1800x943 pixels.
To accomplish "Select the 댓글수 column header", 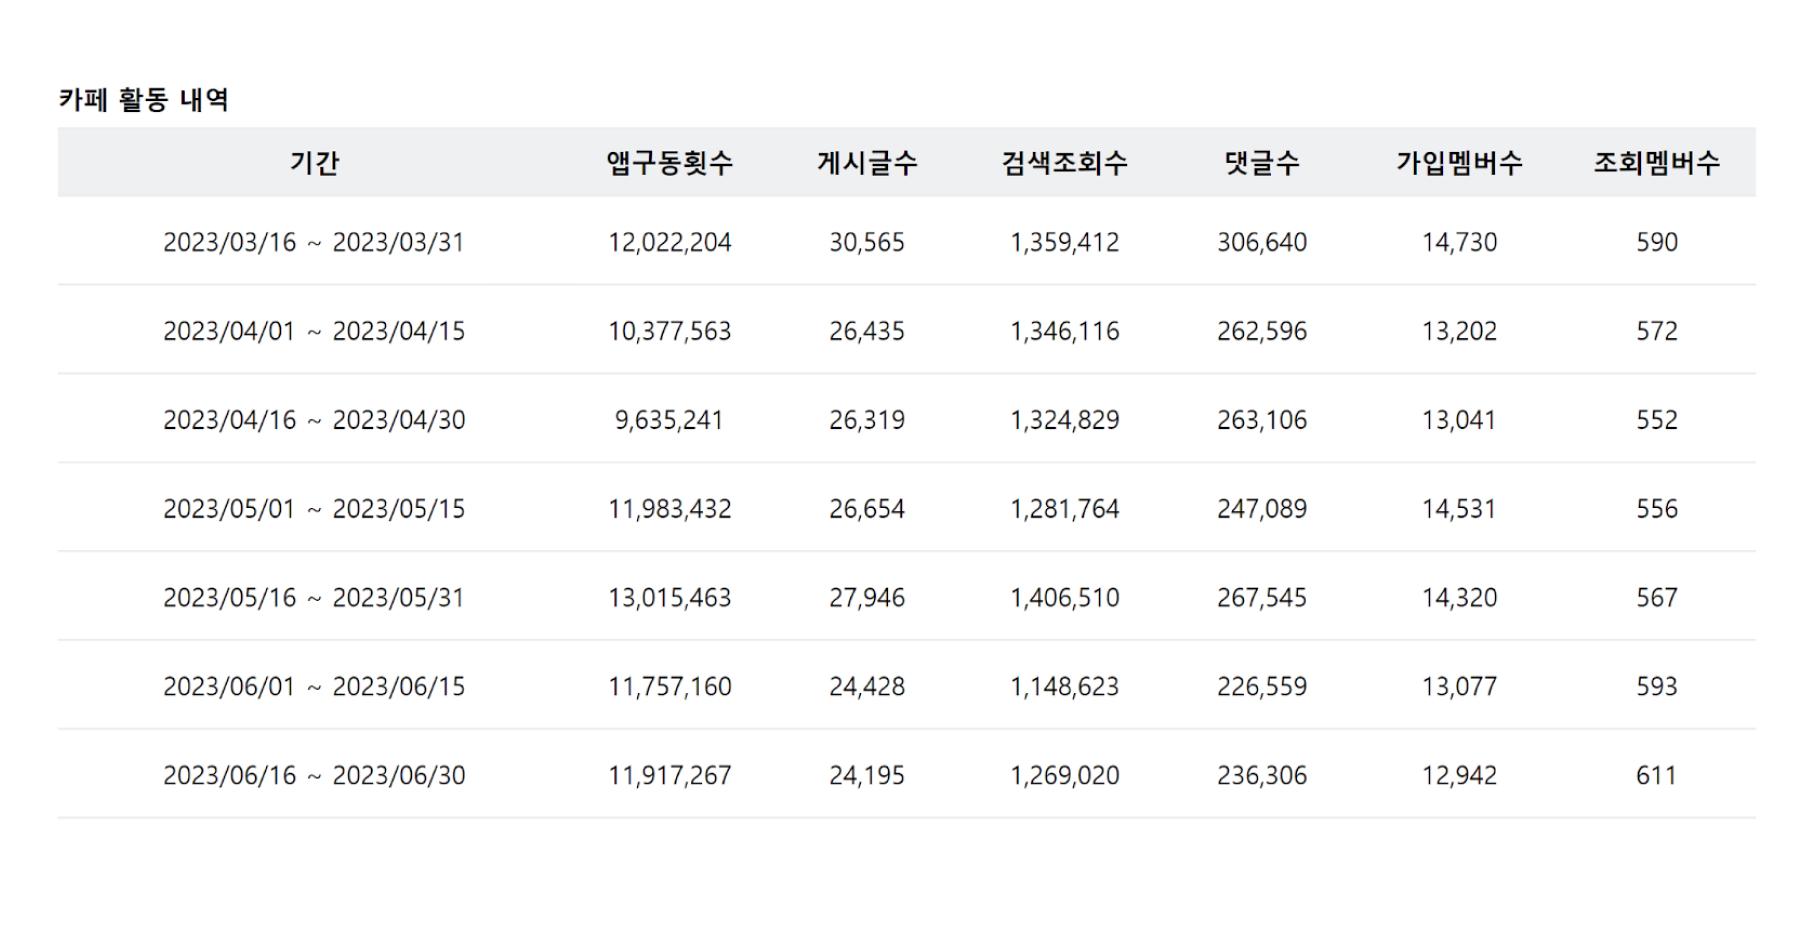I will pyautogui.click(x=1261, y=162).
